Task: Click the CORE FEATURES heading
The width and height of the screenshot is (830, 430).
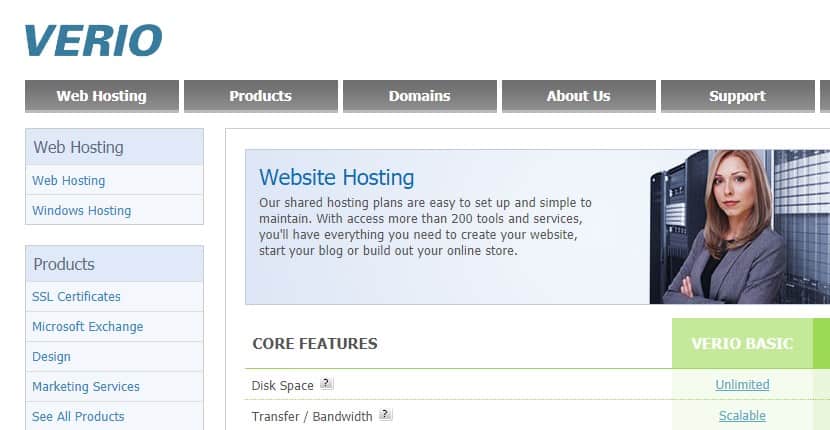Action: tap(315, 343)
